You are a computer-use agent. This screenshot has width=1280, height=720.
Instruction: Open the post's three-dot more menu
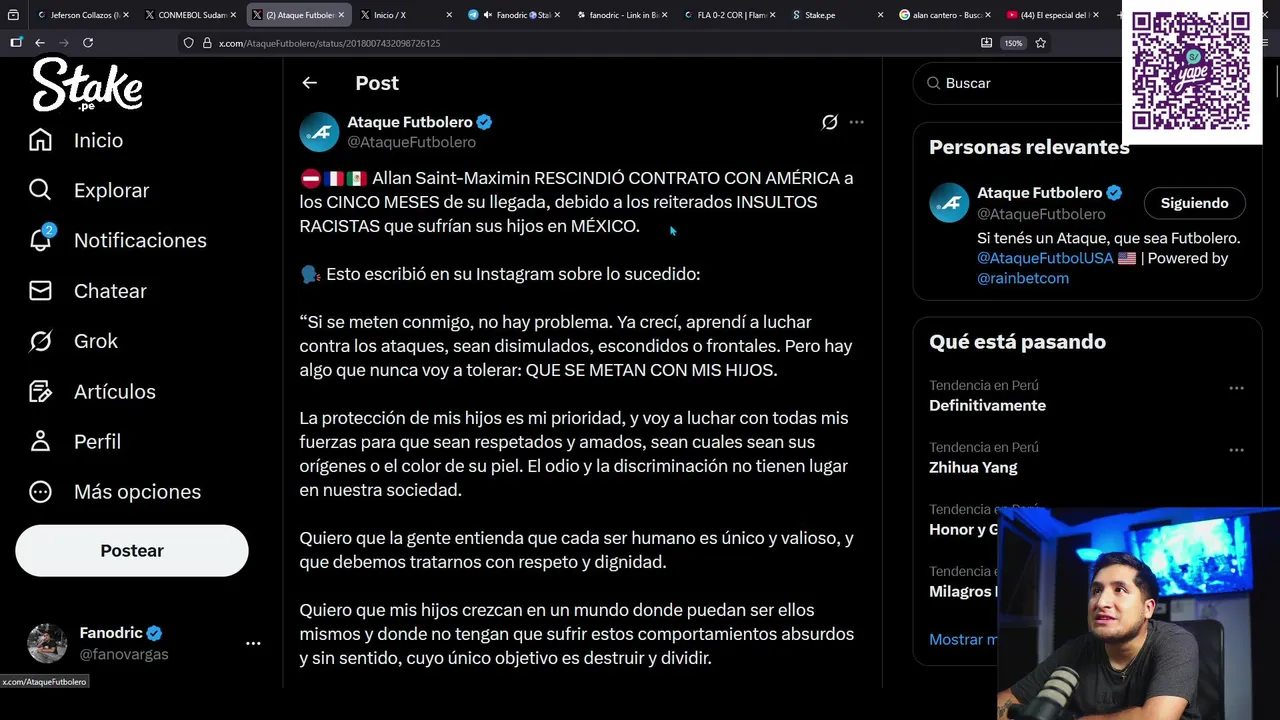(856, 122)
